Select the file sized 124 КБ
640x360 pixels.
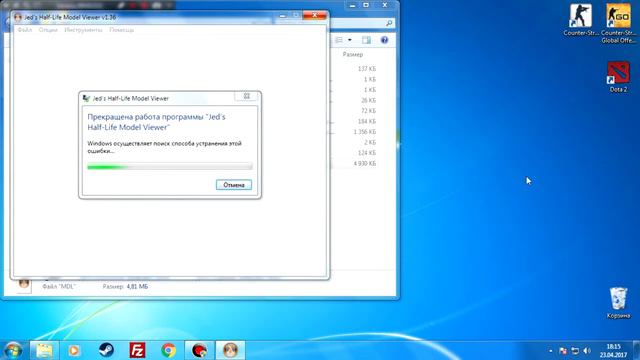point(367,153)
